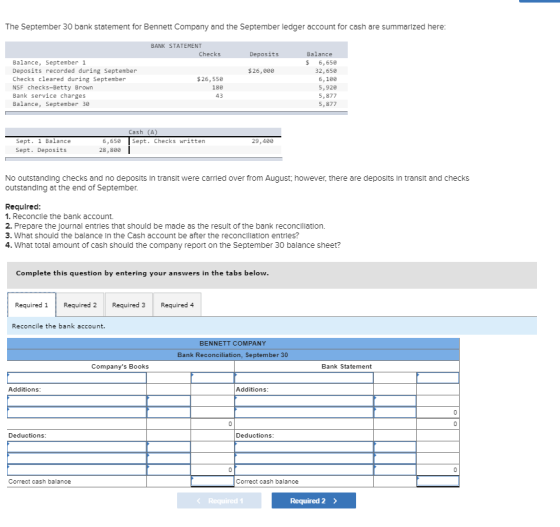Click Bank service charges row label
The height and width of the screenshot is (527, 560).
49,96
